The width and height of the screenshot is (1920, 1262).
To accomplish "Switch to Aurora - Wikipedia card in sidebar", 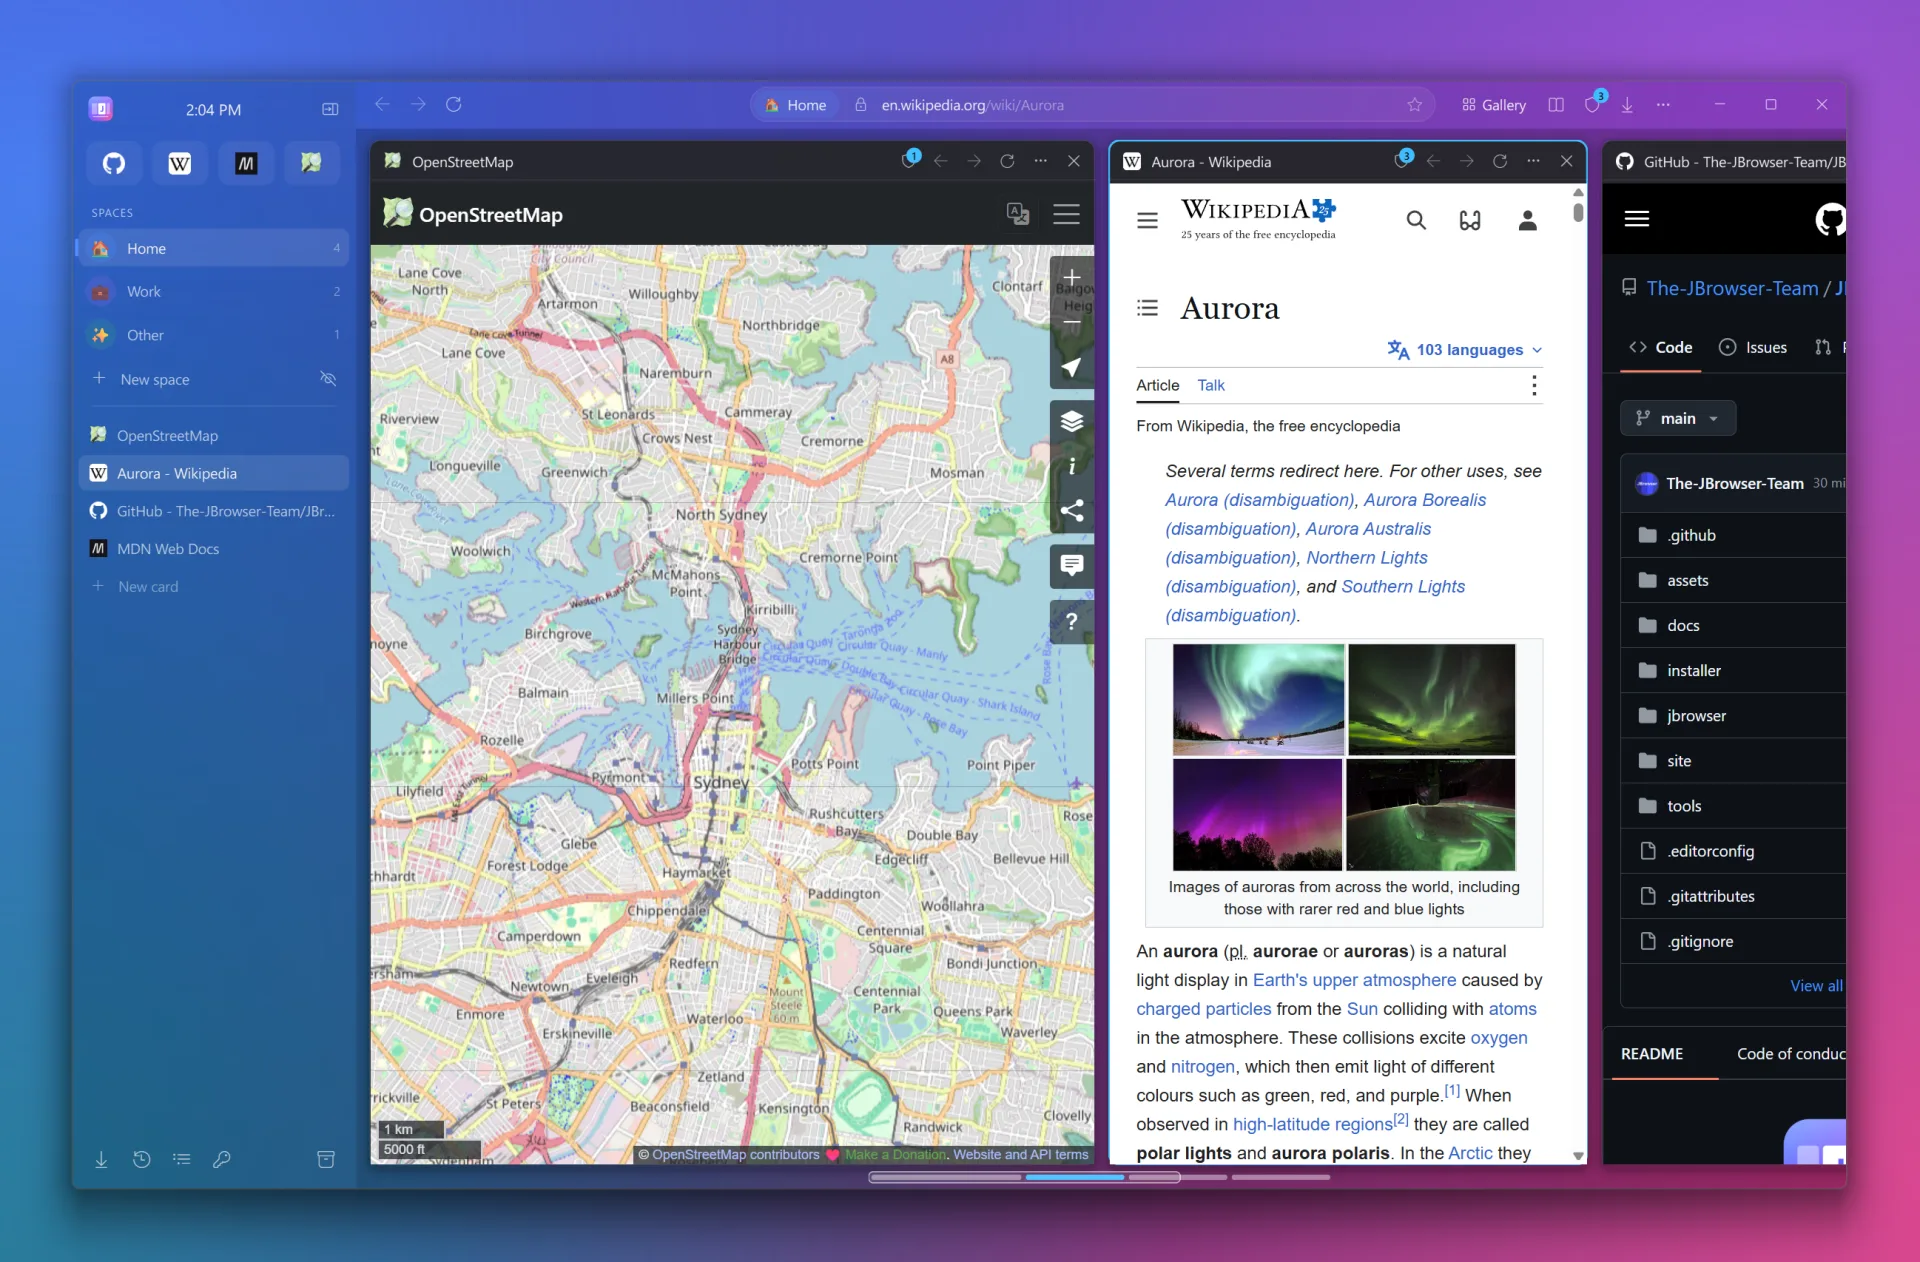I will pyautogui.click(x=213, y=473).
